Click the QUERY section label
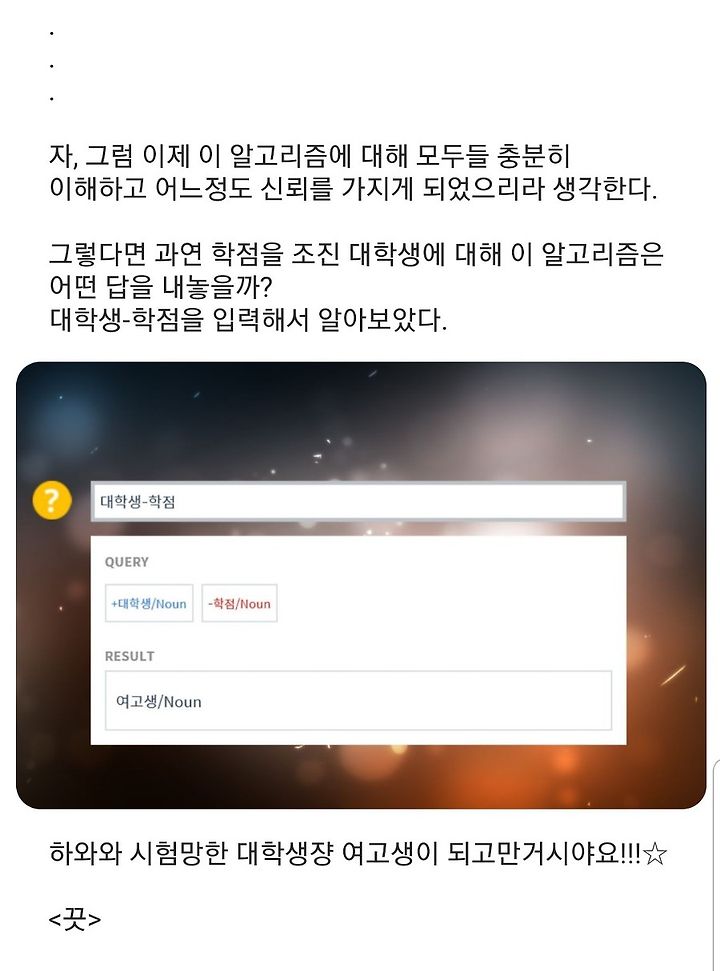Screen dimensions: 720x971 click(x=127, y=562)
